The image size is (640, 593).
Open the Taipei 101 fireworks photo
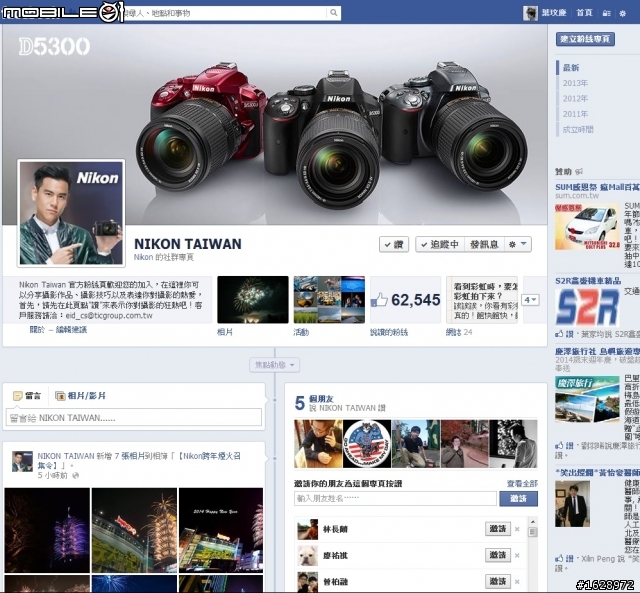[x=47, y=531]
